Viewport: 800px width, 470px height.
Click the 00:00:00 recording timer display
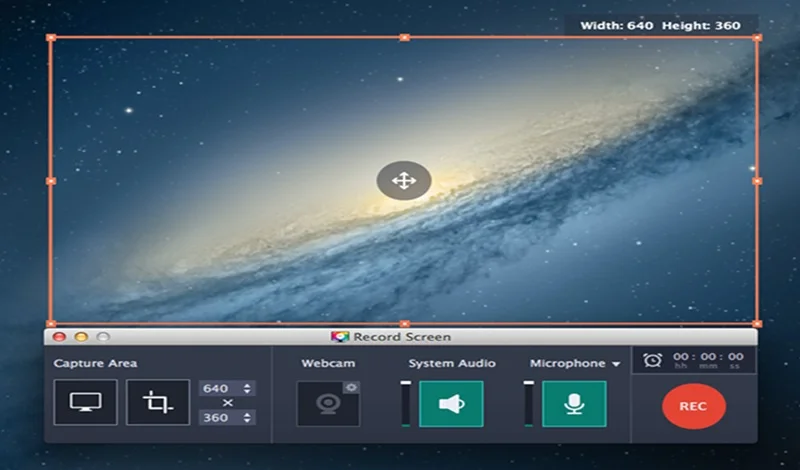point(708,359)
